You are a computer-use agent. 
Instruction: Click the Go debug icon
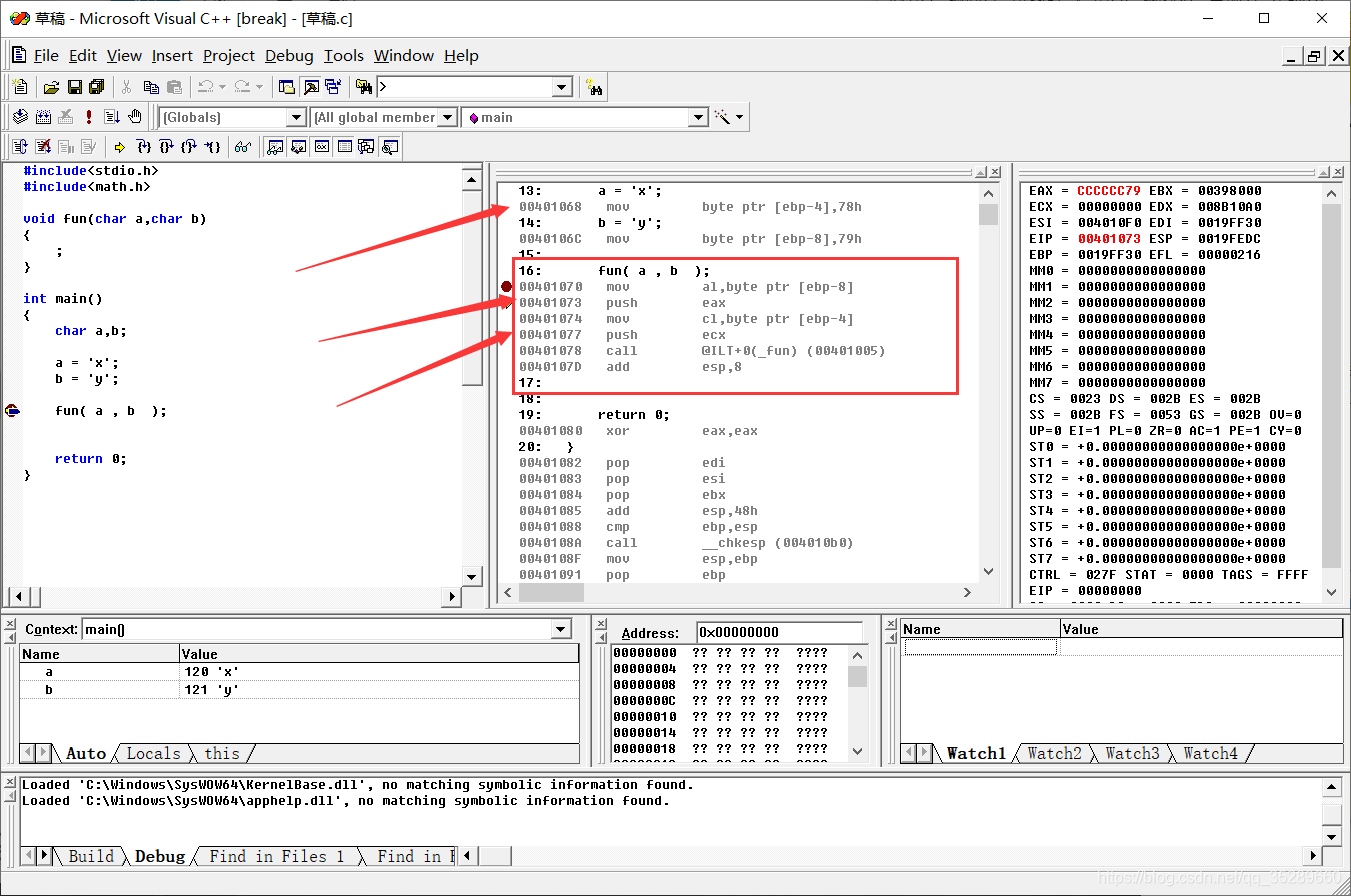112,117
